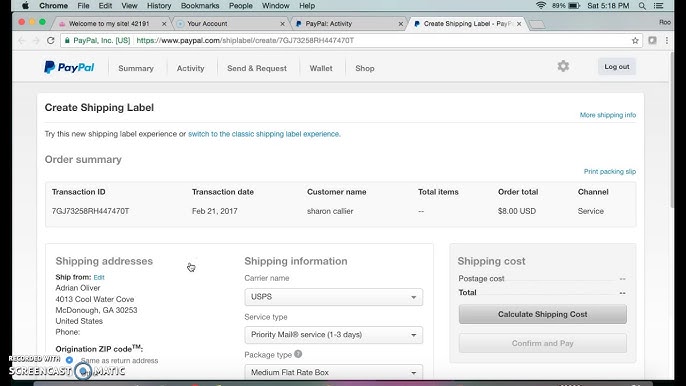686x386 pixels.
Task: Open Spotlight search in the menu bar
Action: coord(642,6)
